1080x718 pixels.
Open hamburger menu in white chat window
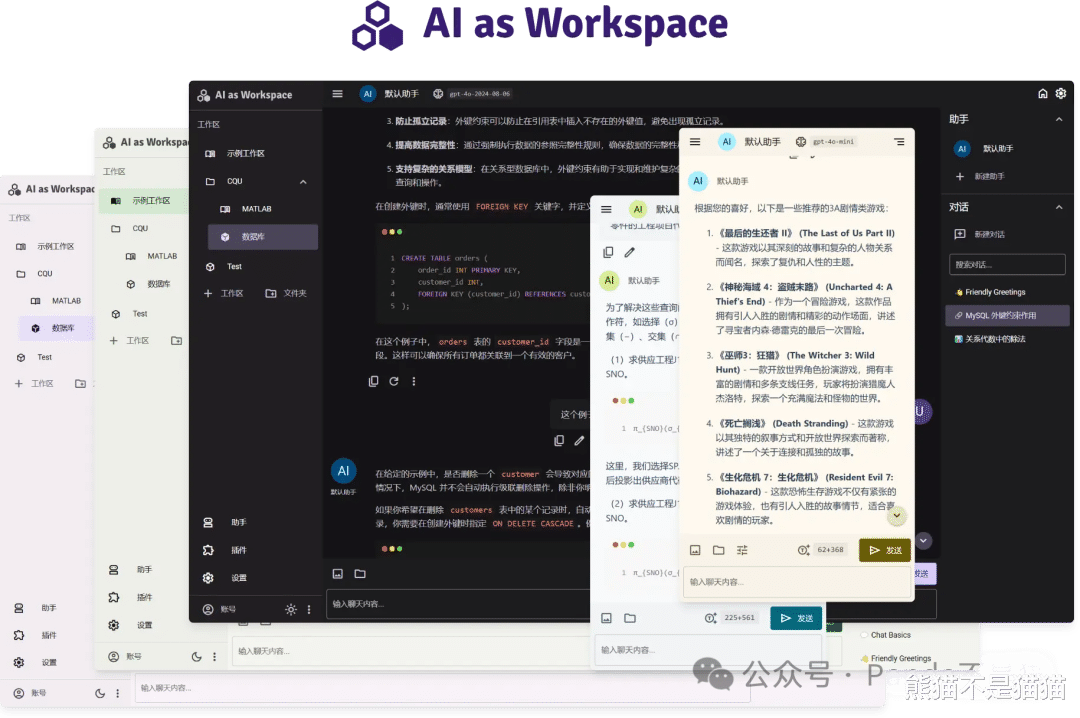pyautogui.click(x=606, y=209)
